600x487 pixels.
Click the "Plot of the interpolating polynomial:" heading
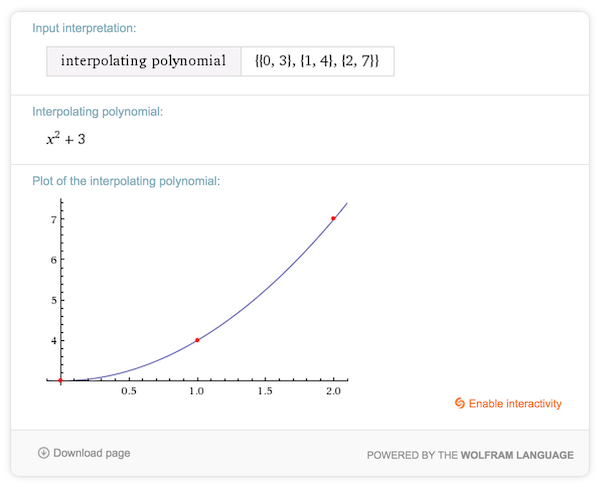pyautogui.click(x=126, y=181)
